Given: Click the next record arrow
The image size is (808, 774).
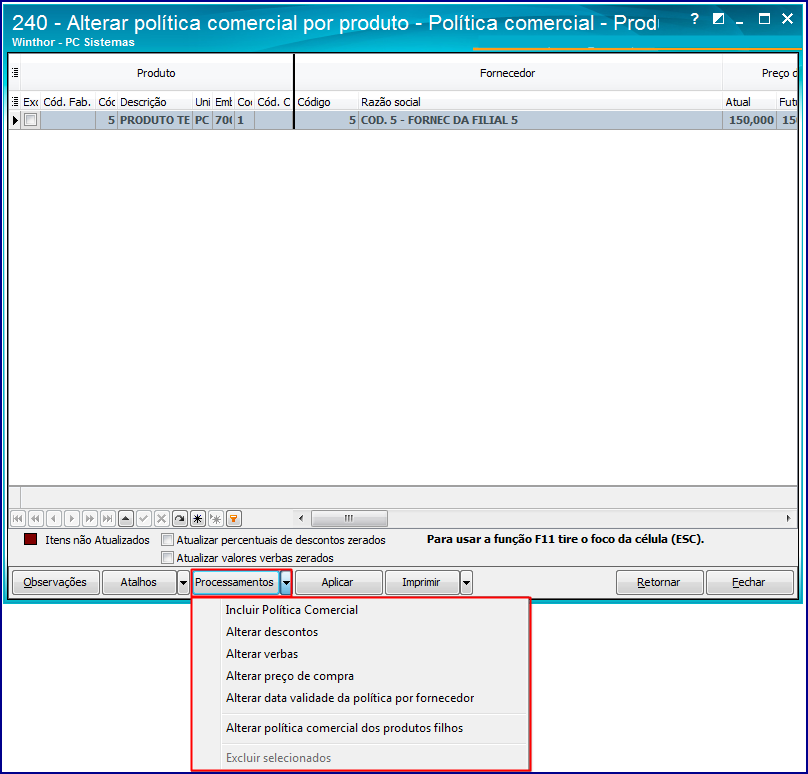Looking at the screenshot, I should (72, 518).
